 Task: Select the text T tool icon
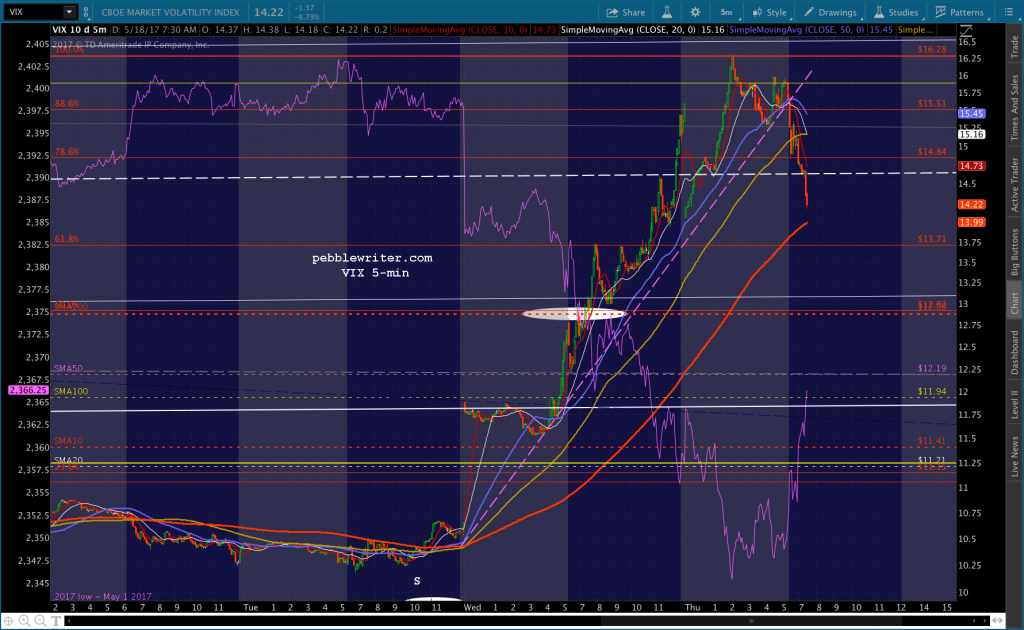[x=56, y=621]
